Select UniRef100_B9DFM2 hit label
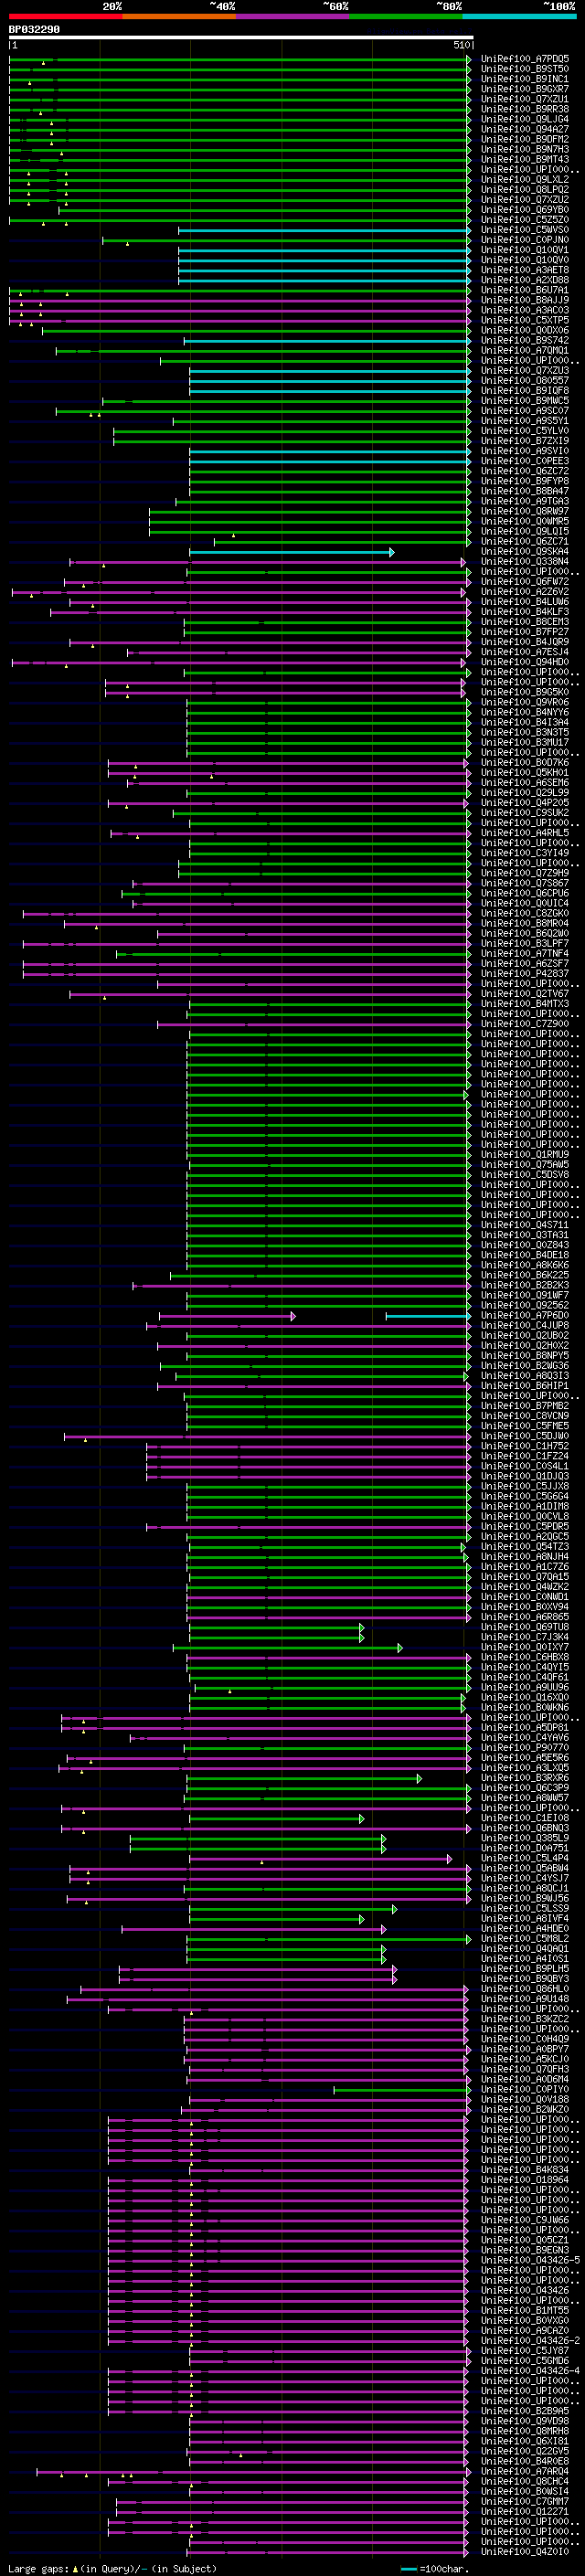This screenshot has width=585, height=2576. [x=525, y=139]
